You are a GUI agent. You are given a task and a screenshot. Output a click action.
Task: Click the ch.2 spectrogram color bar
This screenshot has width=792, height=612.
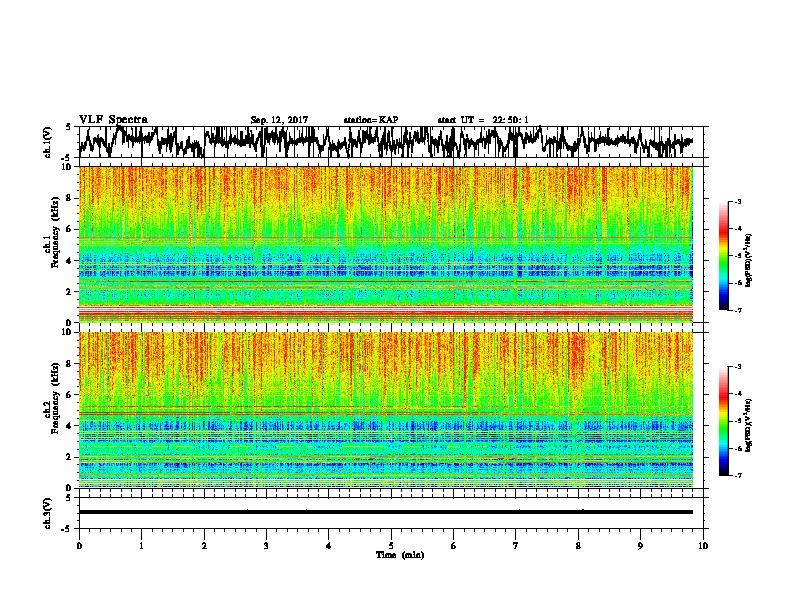click(724, 421)
